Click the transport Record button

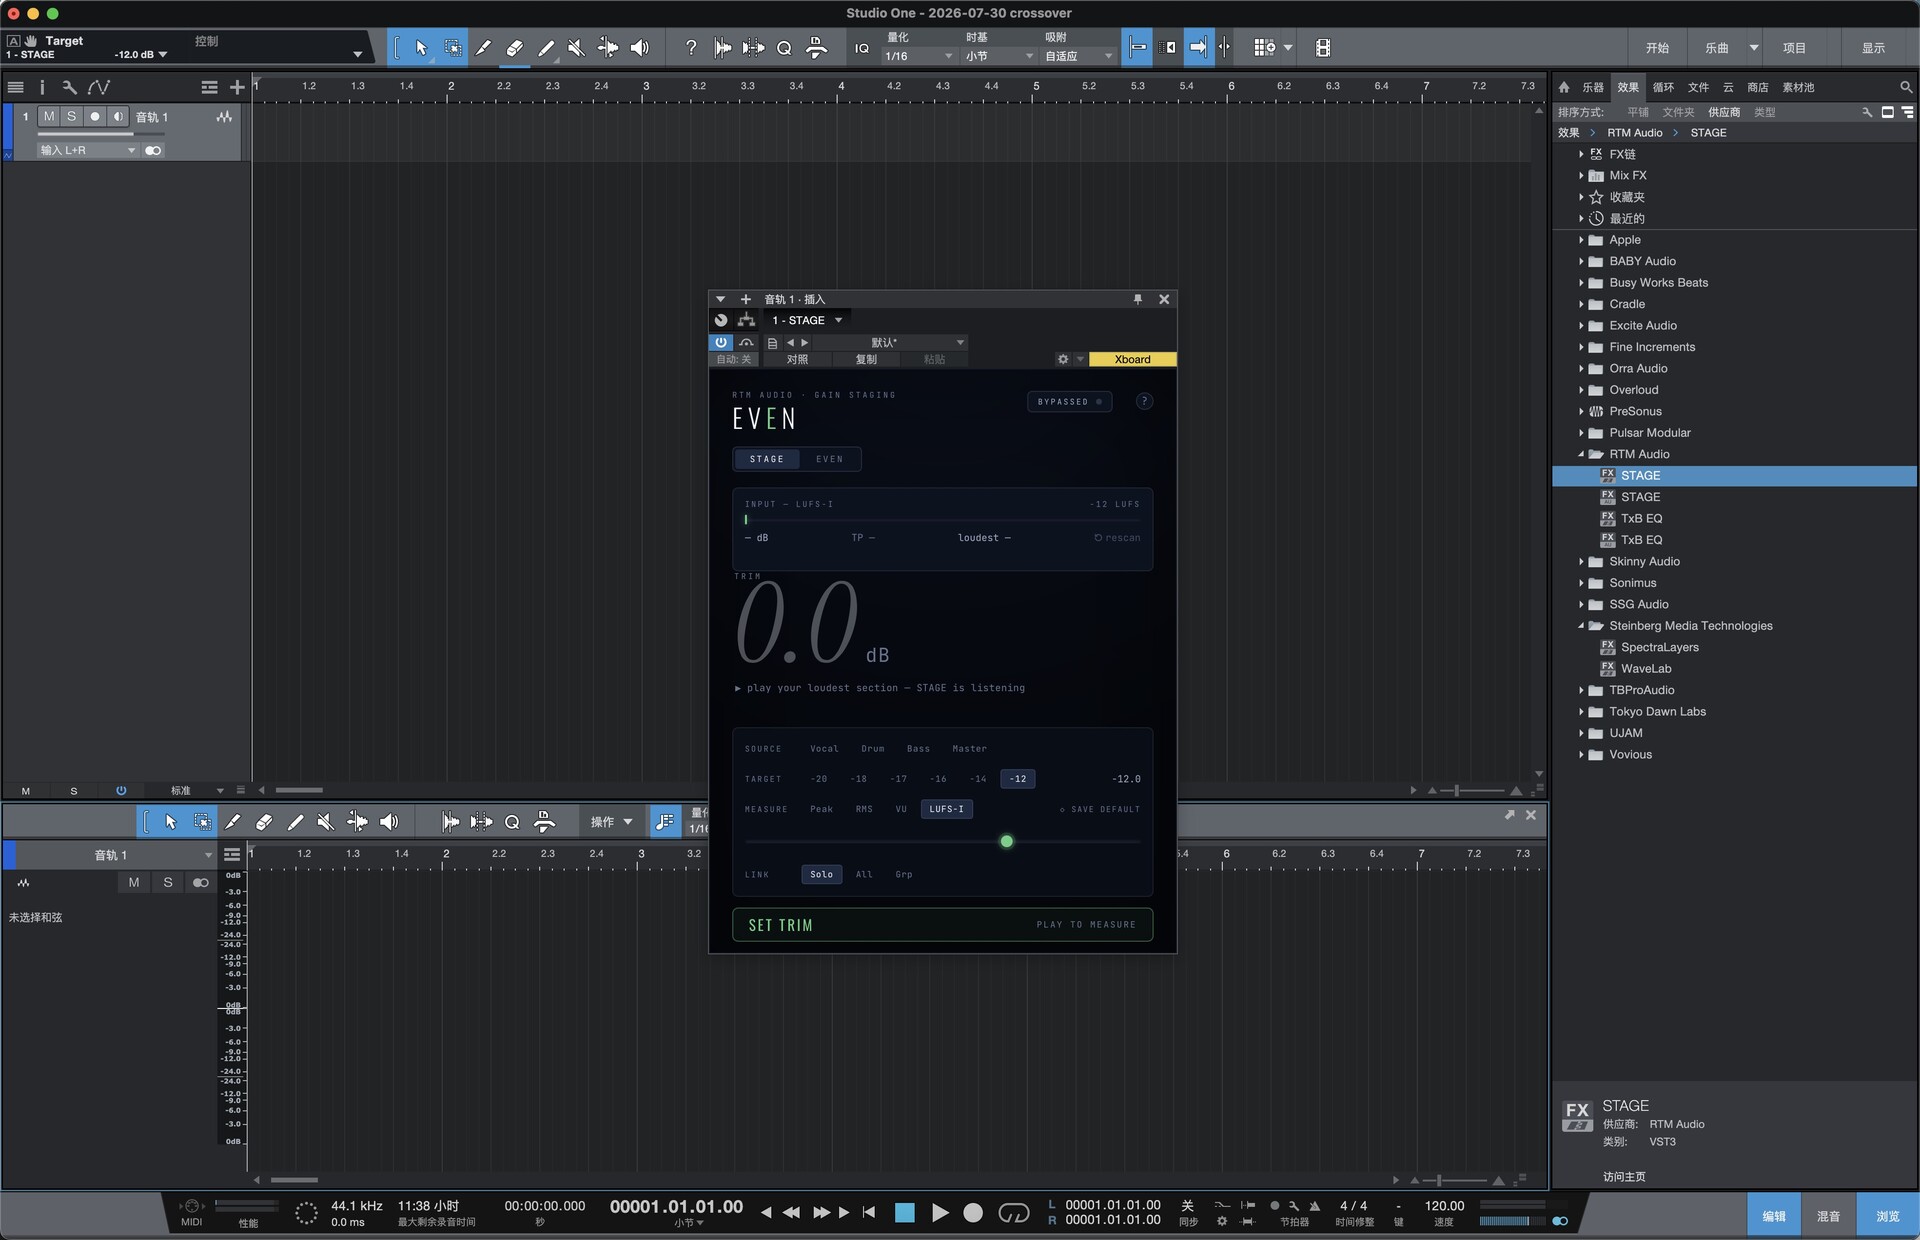tap(973, 1212)
